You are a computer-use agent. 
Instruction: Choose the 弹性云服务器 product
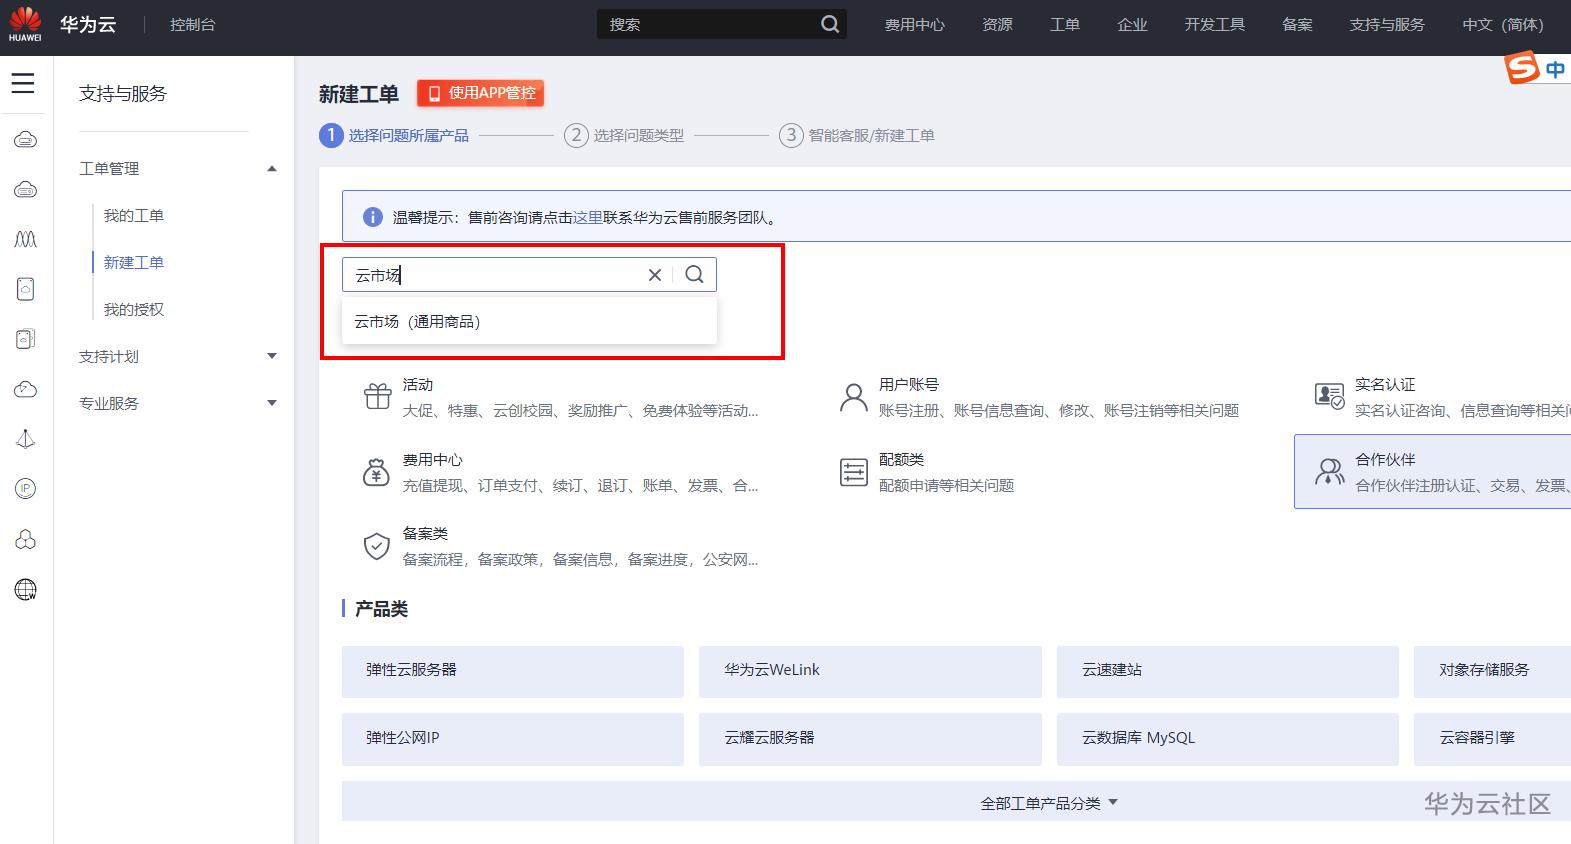pos(513,671)
